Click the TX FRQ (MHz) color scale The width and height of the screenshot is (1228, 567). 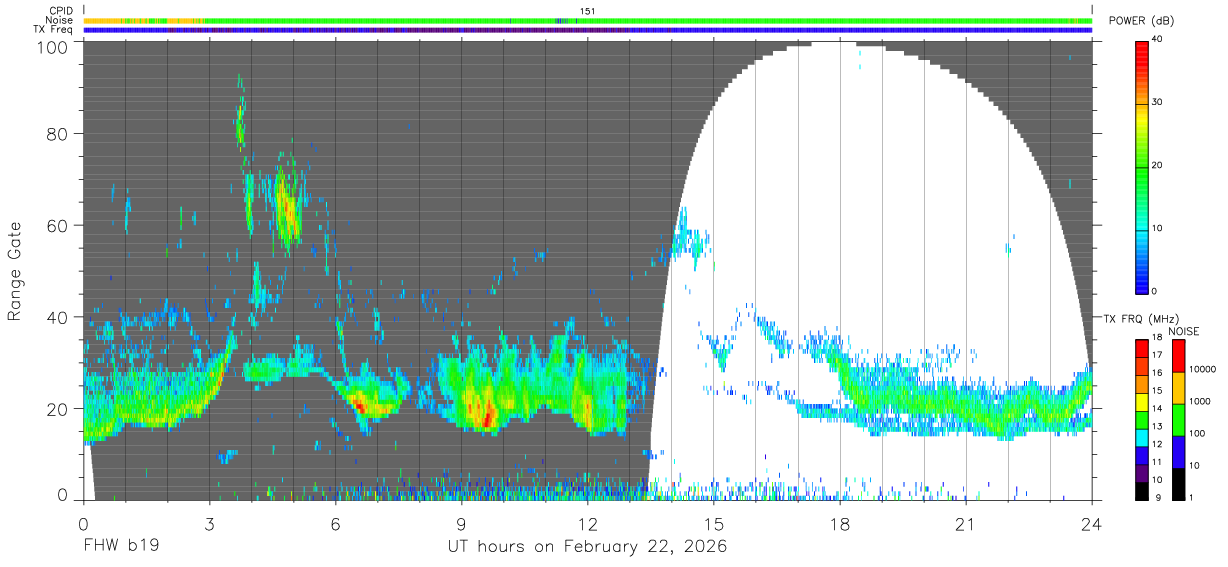click(1142, 420)
